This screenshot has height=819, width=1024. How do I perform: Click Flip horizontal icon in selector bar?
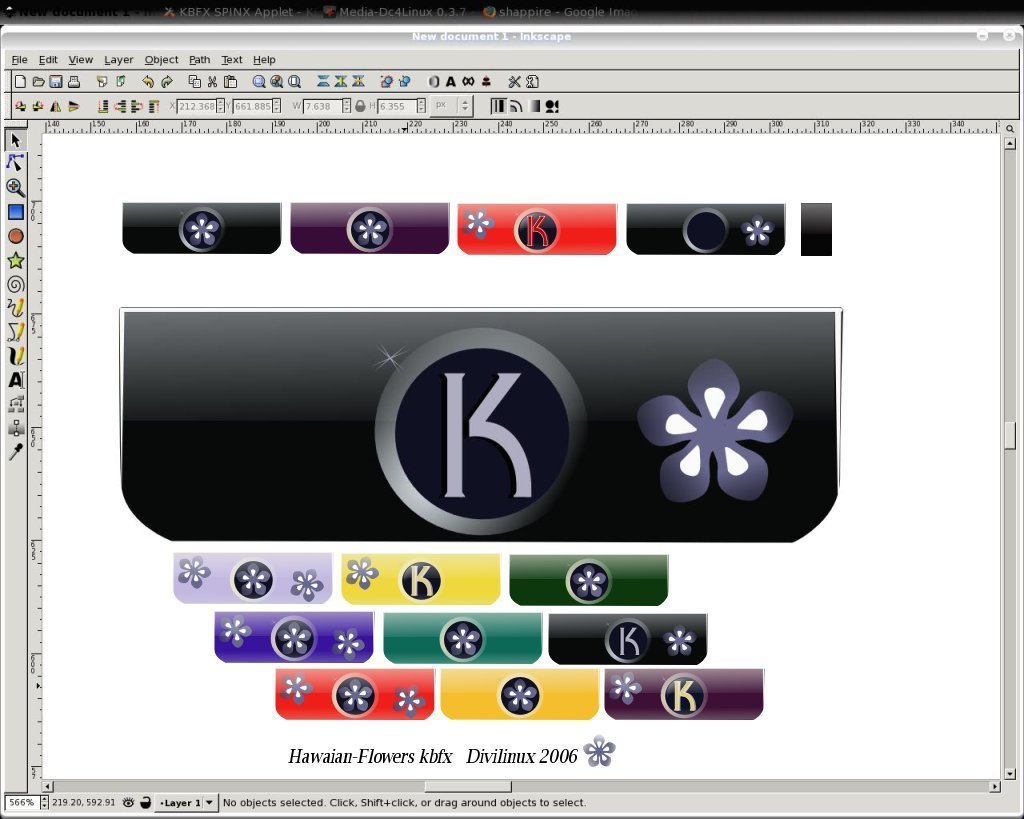pos(56,106)
